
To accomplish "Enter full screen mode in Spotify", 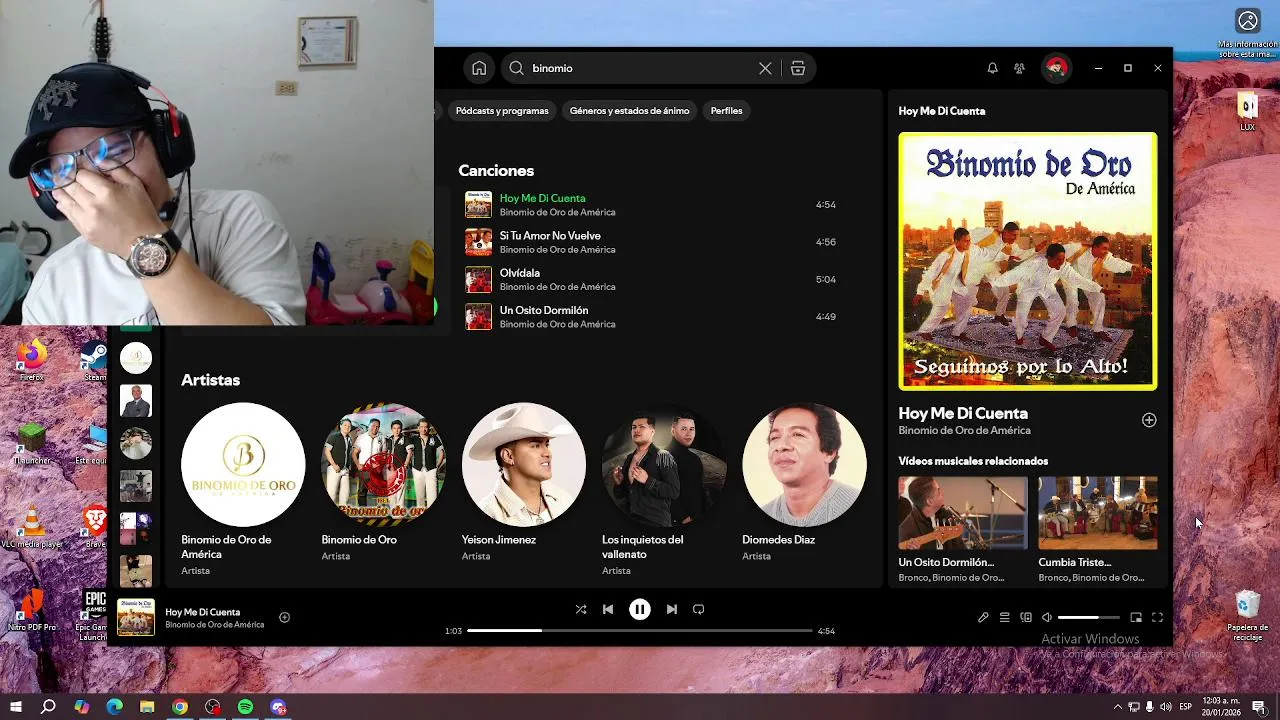I will tap(1157, 618).
